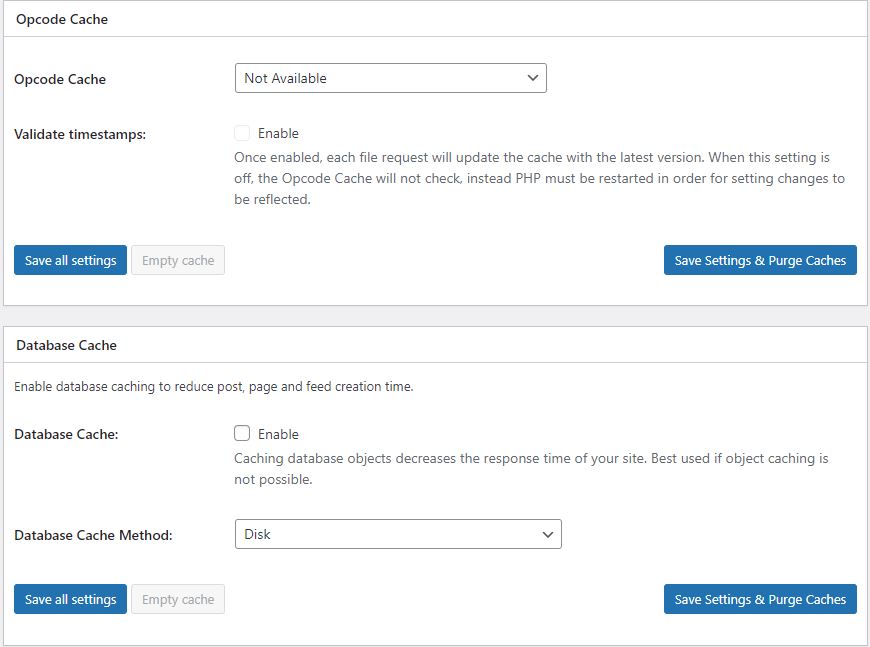Click the Enable label for Database Cache
Image resolution: width=870 pixels, height=647 pixels.
tap(278, 434)
